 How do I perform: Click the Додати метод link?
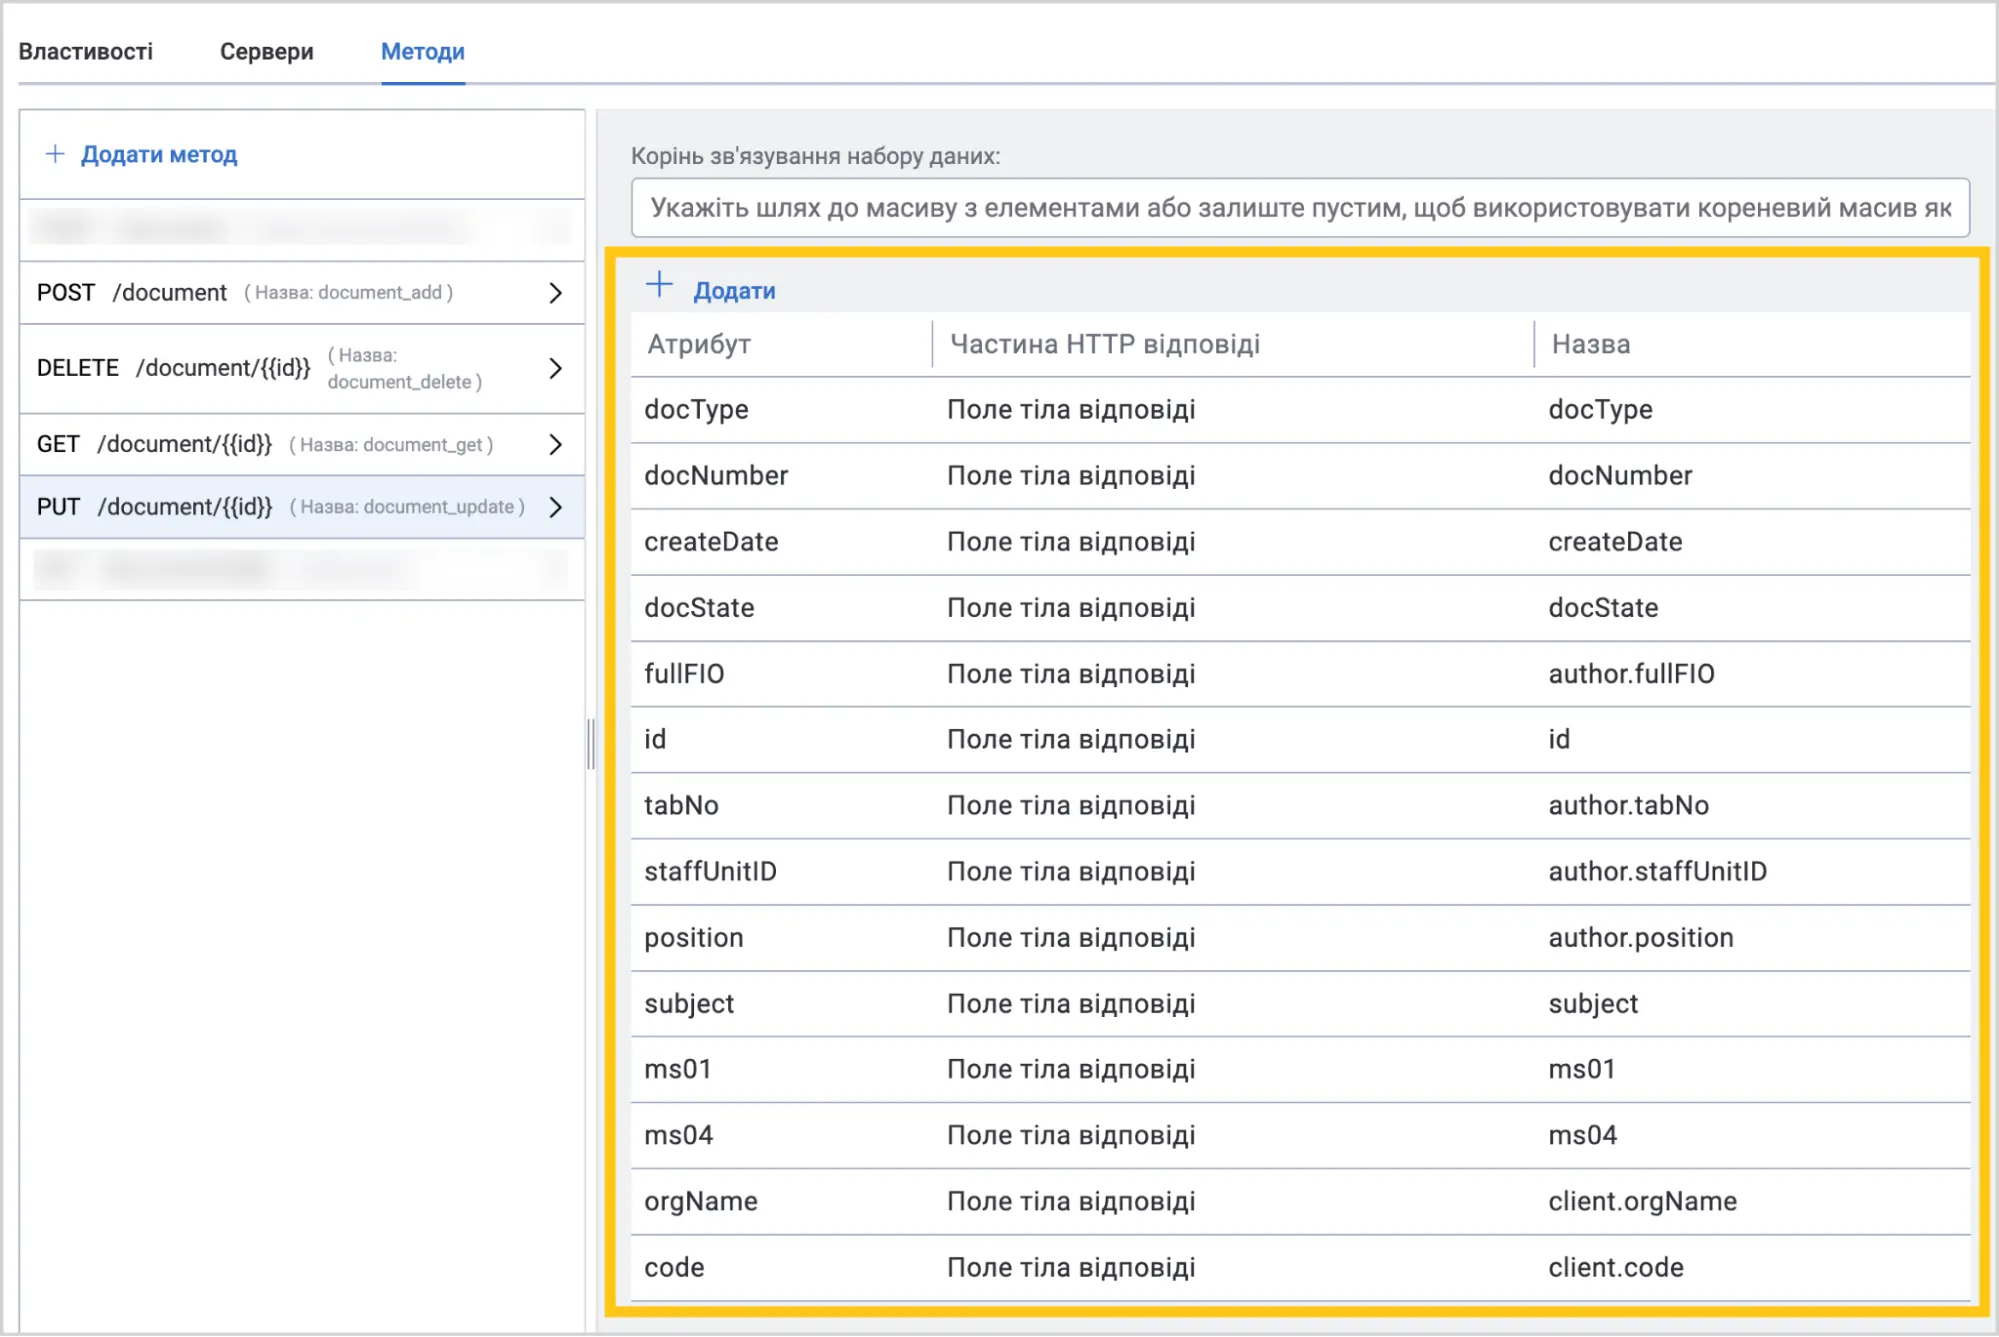pos(159,154)
